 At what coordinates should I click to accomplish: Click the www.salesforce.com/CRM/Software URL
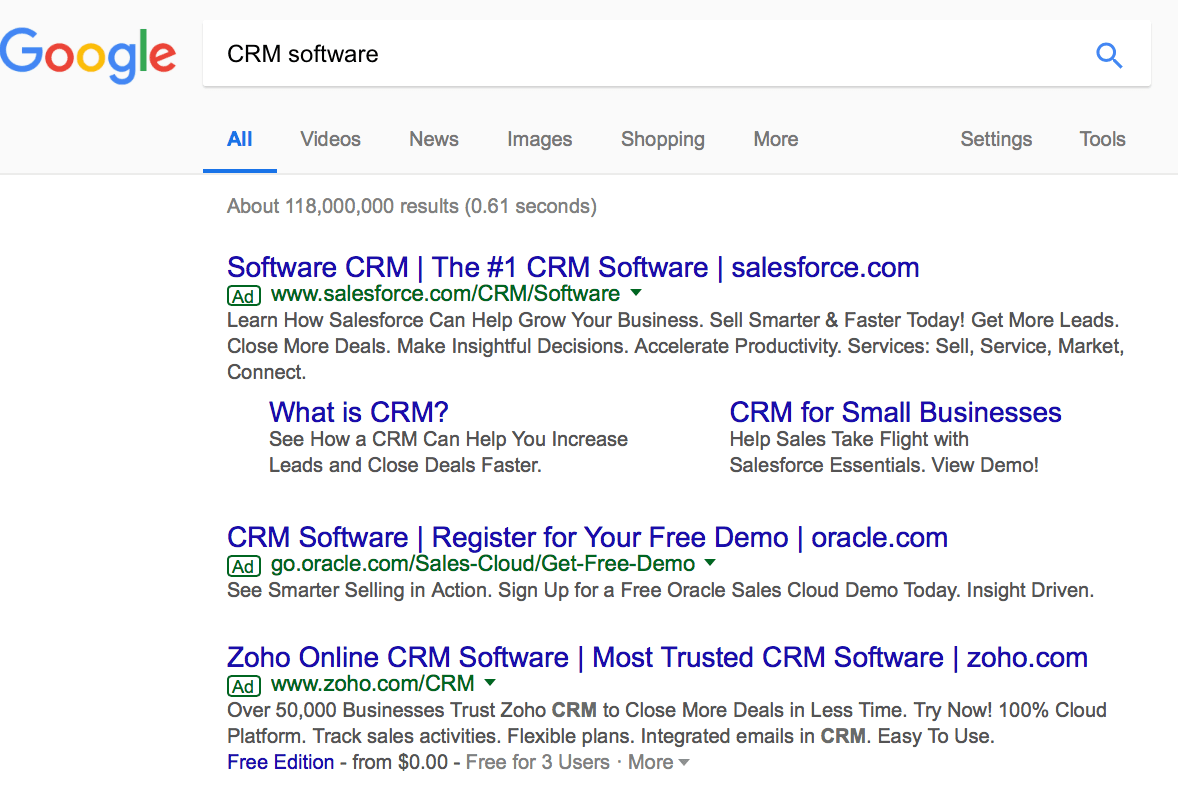pyautogui.click(x=446, y=293)
